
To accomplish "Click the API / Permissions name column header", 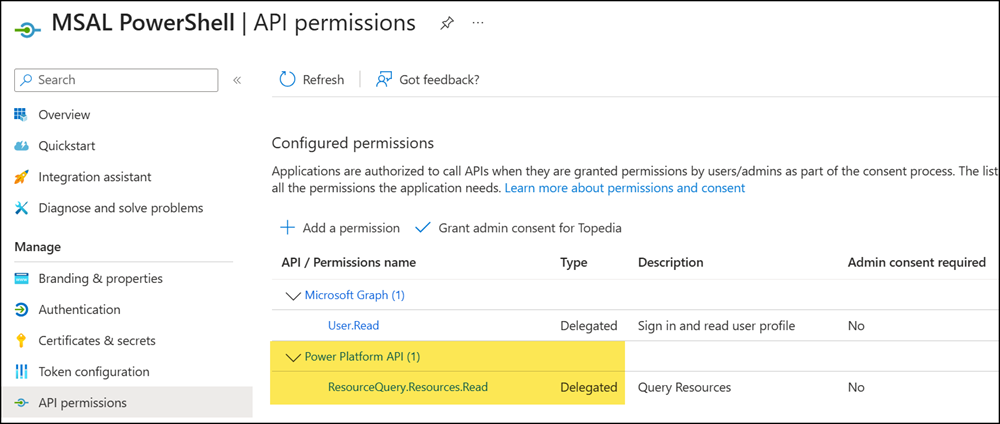I will pyautogui.click(x=348, y=263).
